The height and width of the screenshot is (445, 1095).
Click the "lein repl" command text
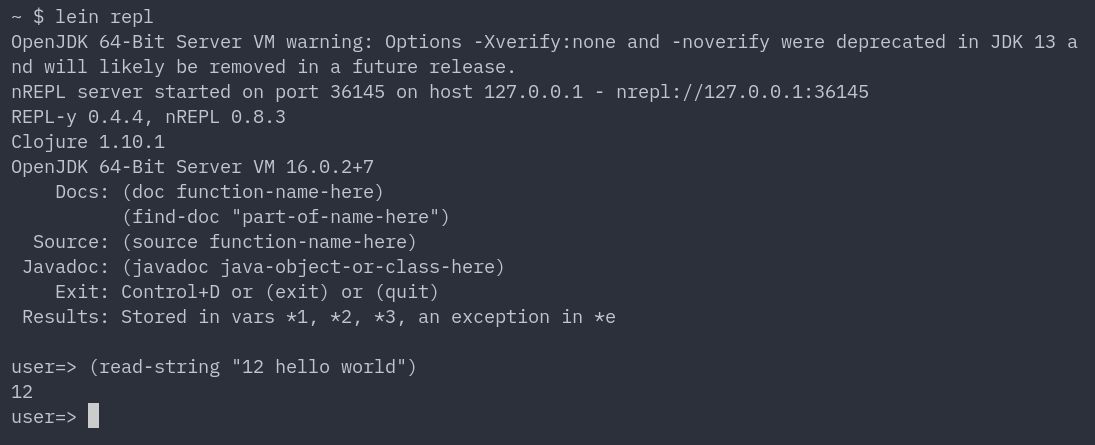click(104, 16)
